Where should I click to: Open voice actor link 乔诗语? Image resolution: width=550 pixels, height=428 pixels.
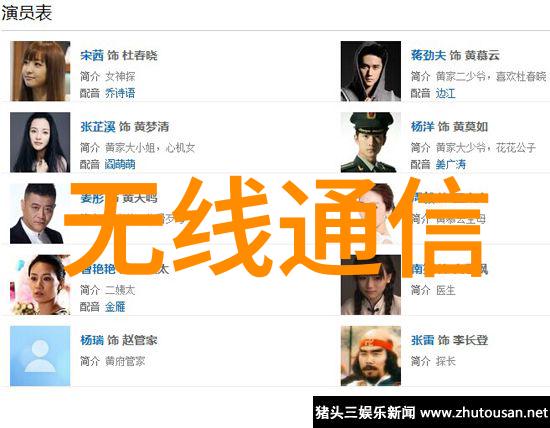click(120, 93)
